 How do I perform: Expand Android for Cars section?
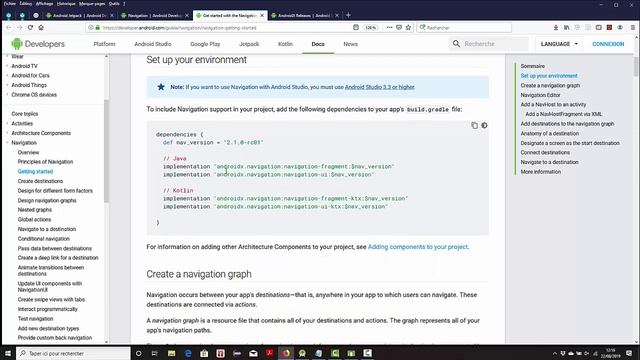coord(7,76)
